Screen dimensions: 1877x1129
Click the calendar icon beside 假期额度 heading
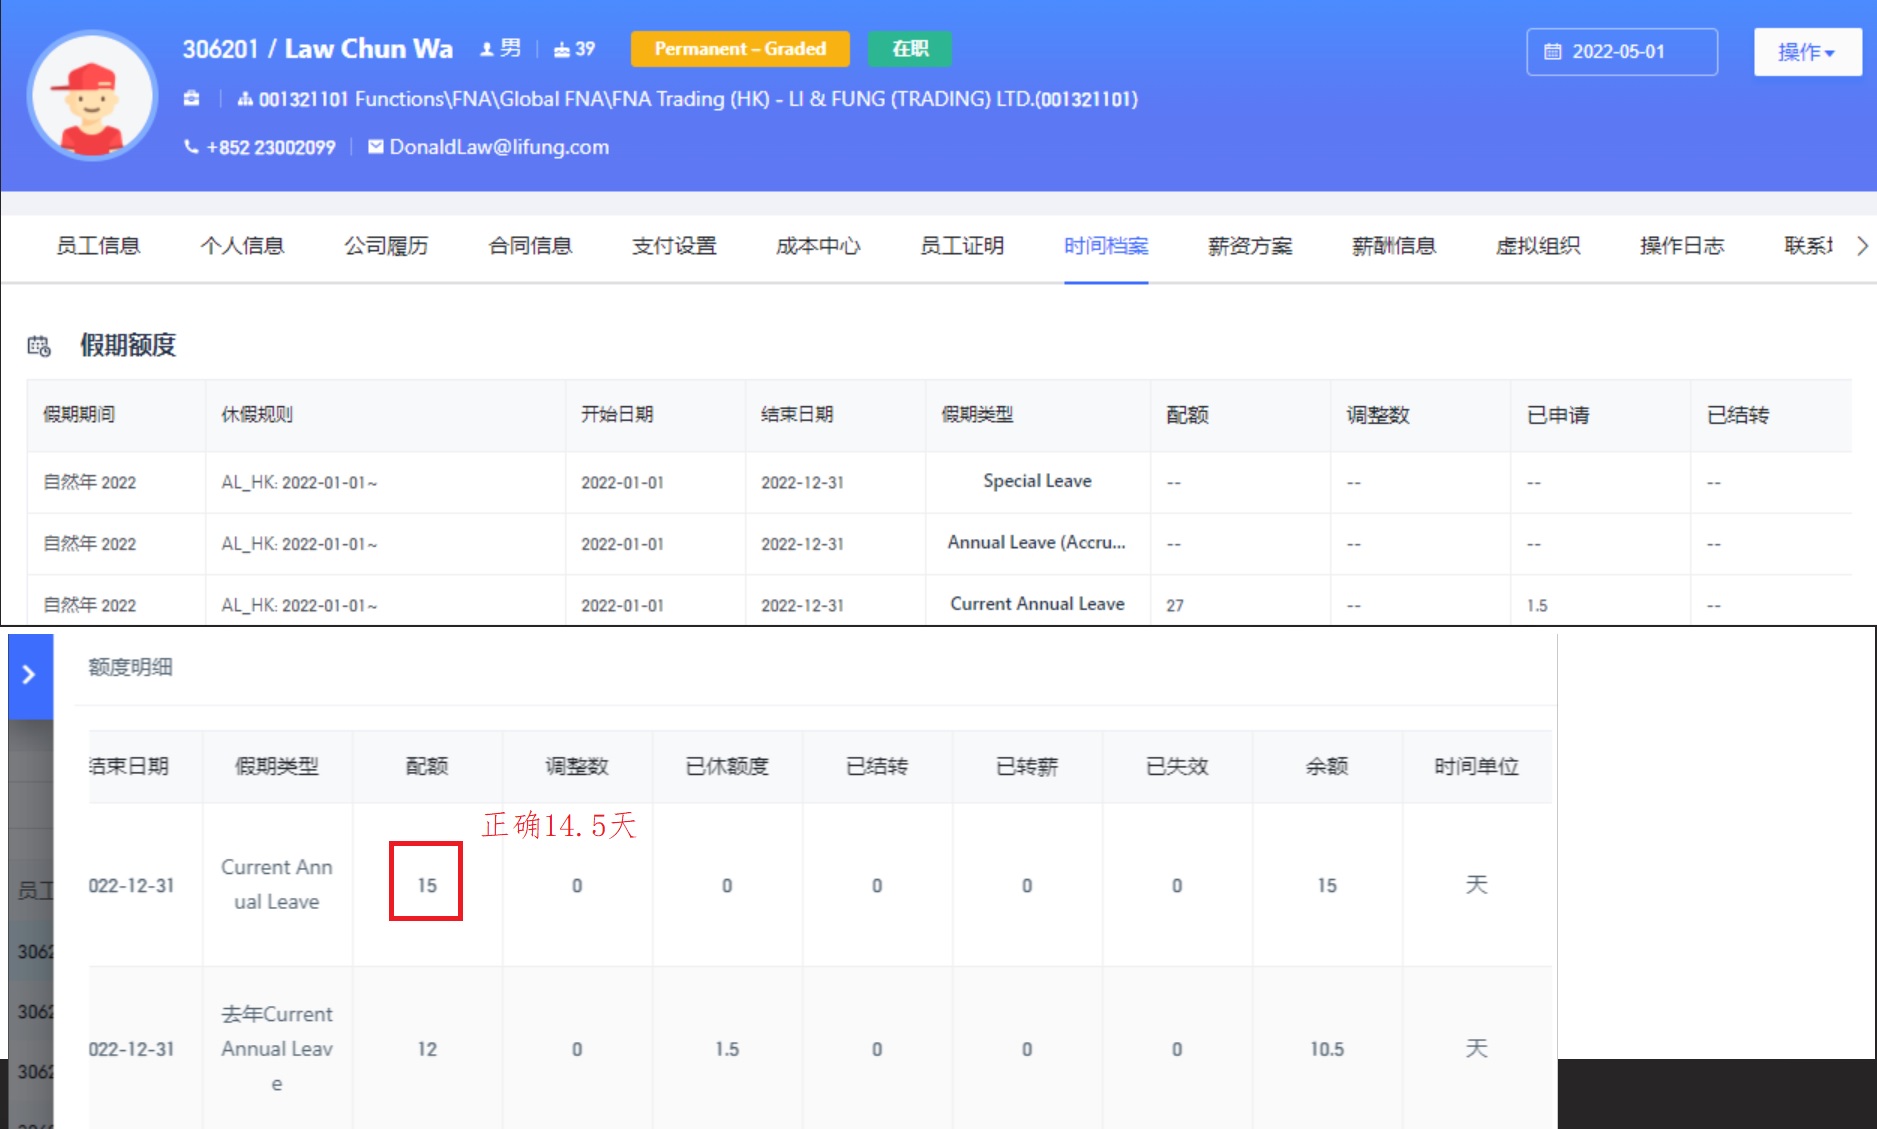(39, 346)
